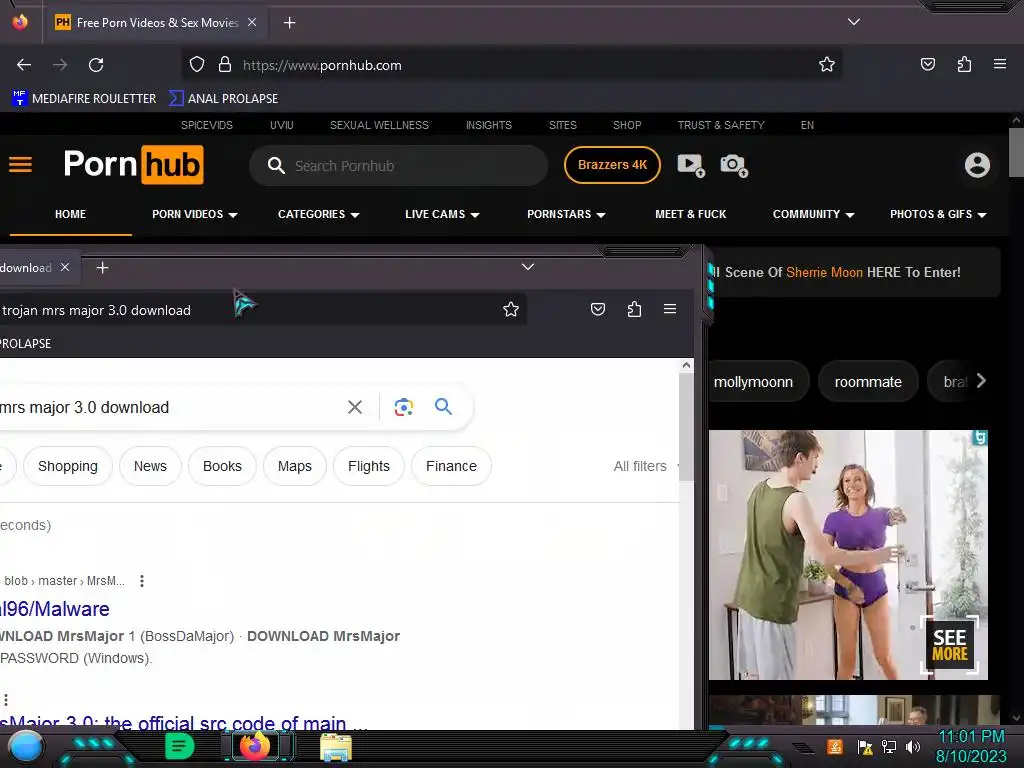Viewport: 1024px width, 768px height.
Task: Click into the site search field
Action: (398, 166)
